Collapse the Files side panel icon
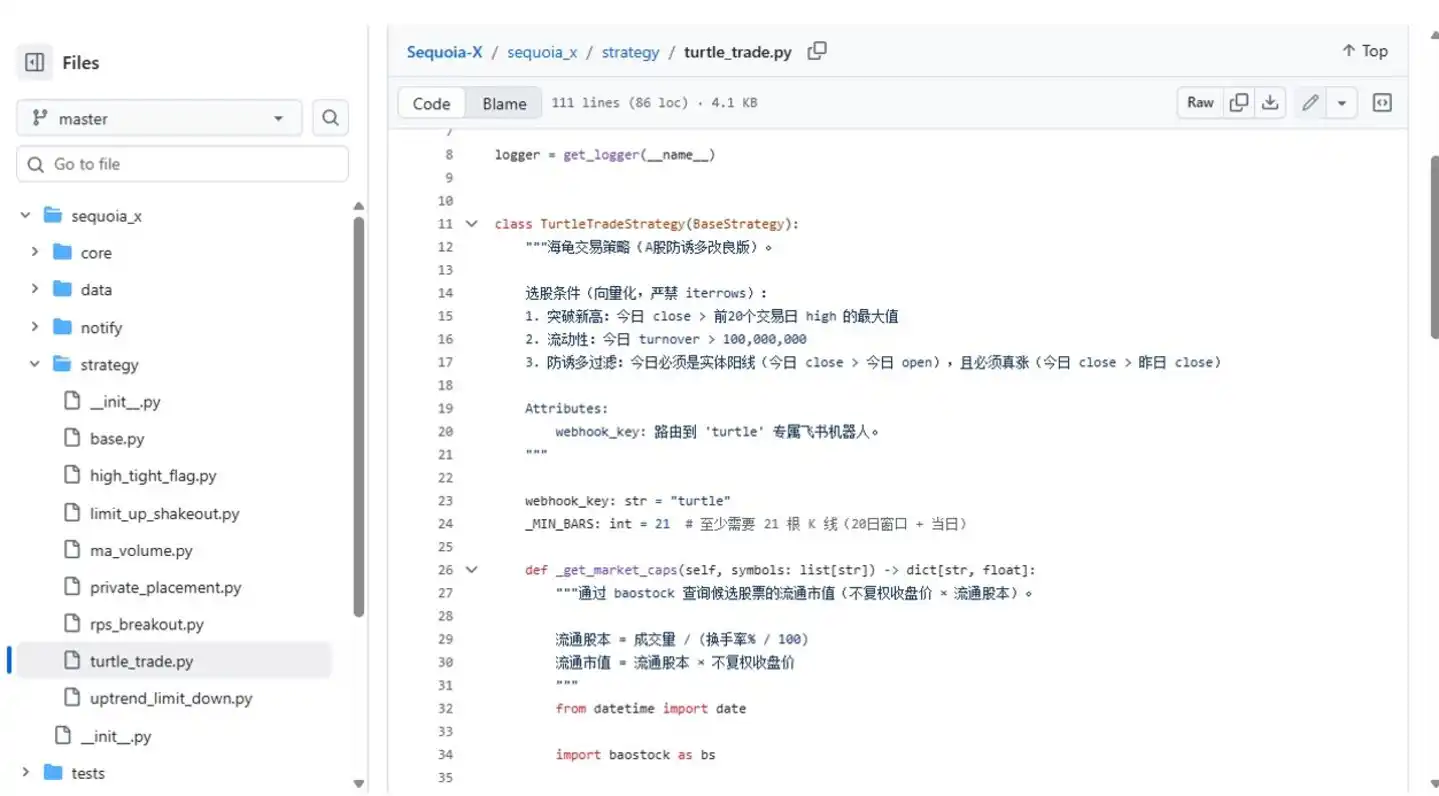The height and width of the screenshot is (796, 1439). pyautogui.click(x=34, y=63)
